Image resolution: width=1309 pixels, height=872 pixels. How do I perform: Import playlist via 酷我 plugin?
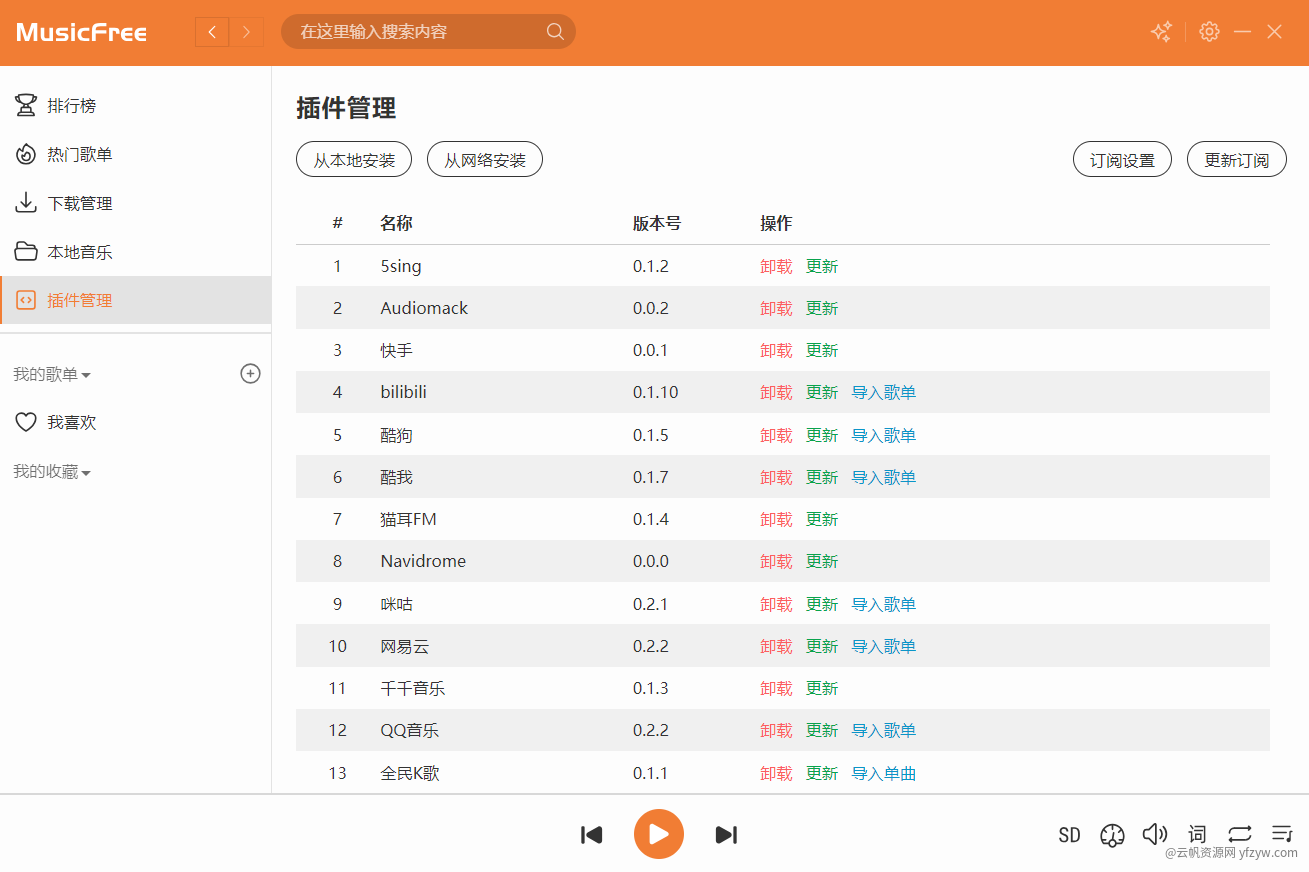[x=884, y=477]
